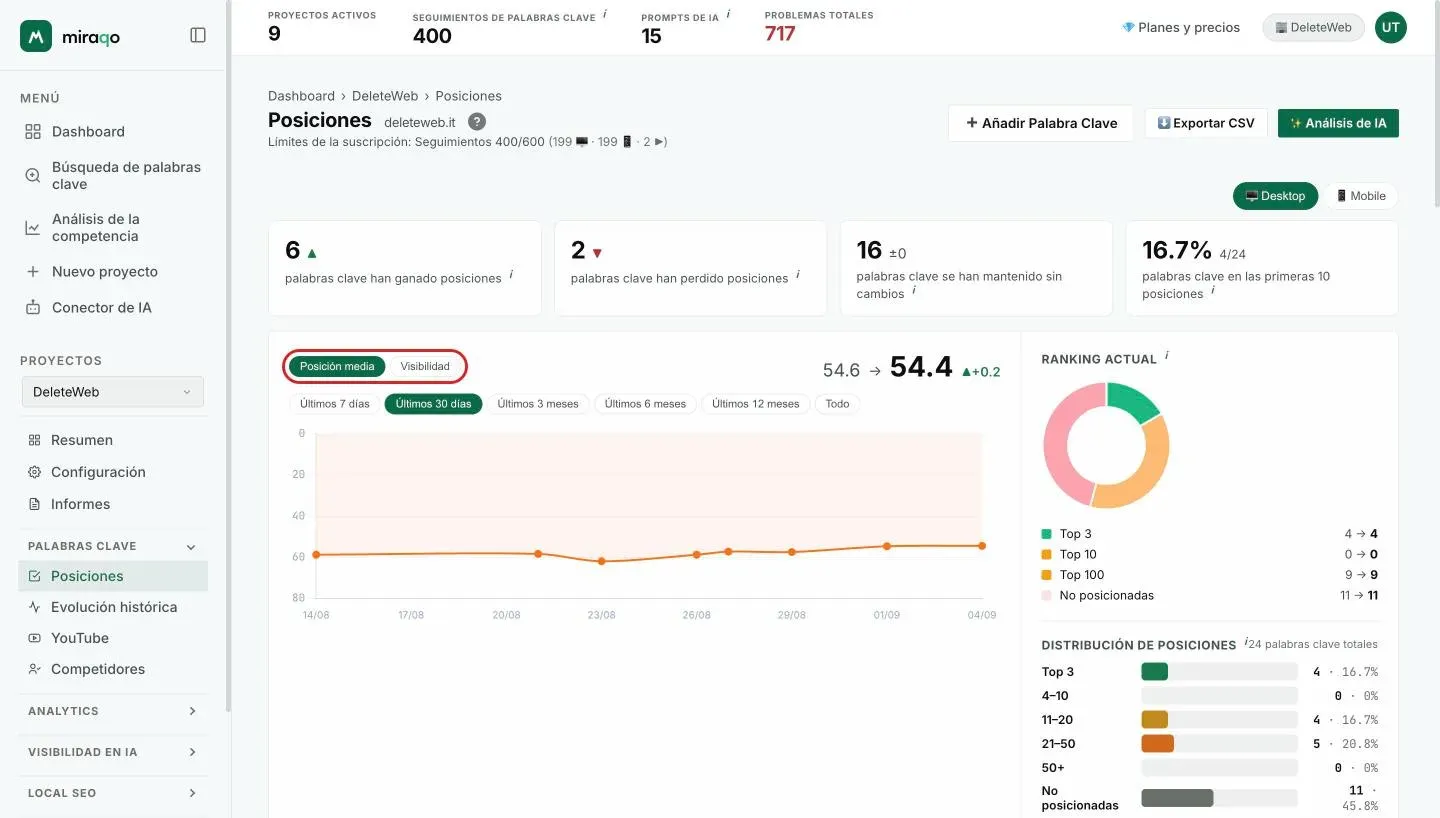
Task: Click the Exportar CSV button
Action: coord(1206,123)
